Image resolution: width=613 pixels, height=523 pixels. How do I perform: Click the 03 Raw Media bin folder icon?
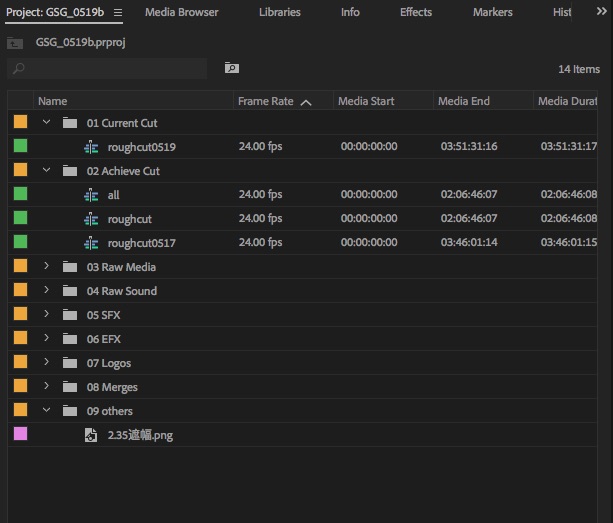click(x=69, y=267)
